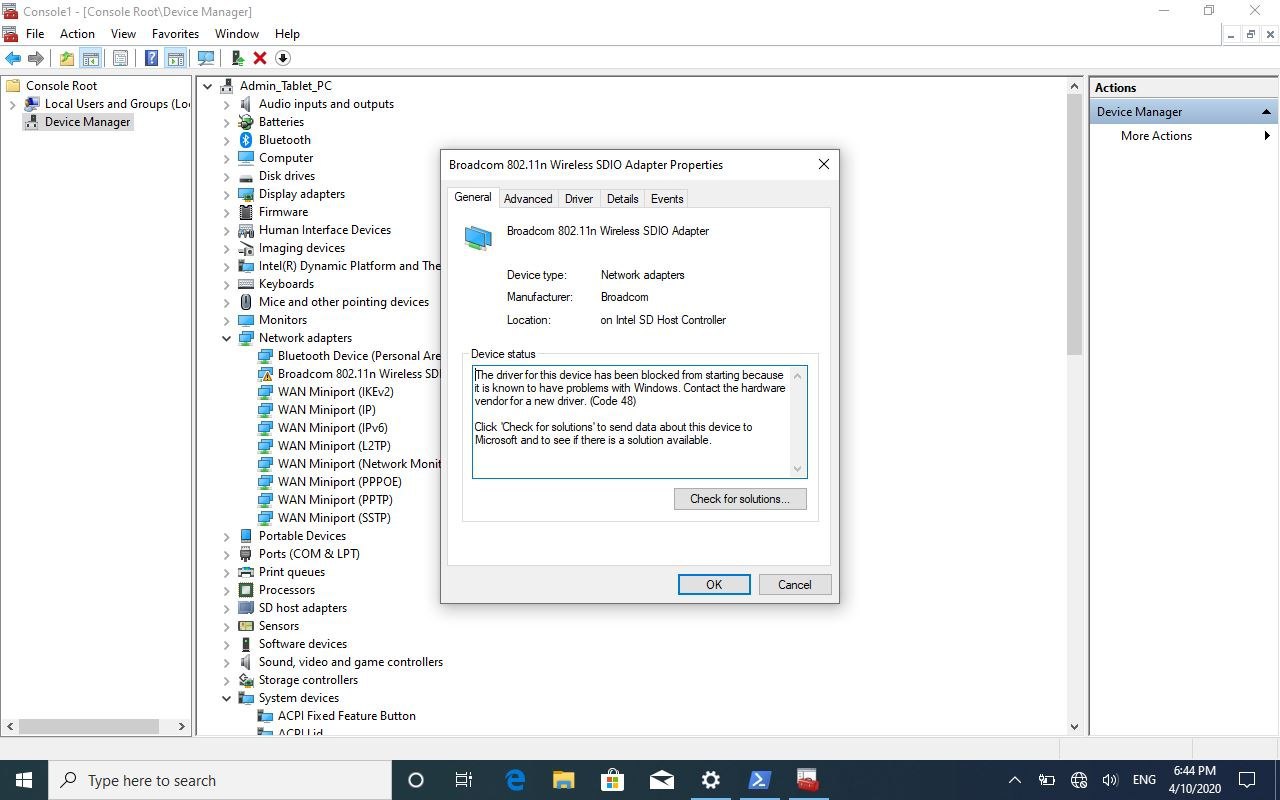Screen dimensions: 1280x800
Task: Switch to the Advanced tab
Action: pos(528,199)
